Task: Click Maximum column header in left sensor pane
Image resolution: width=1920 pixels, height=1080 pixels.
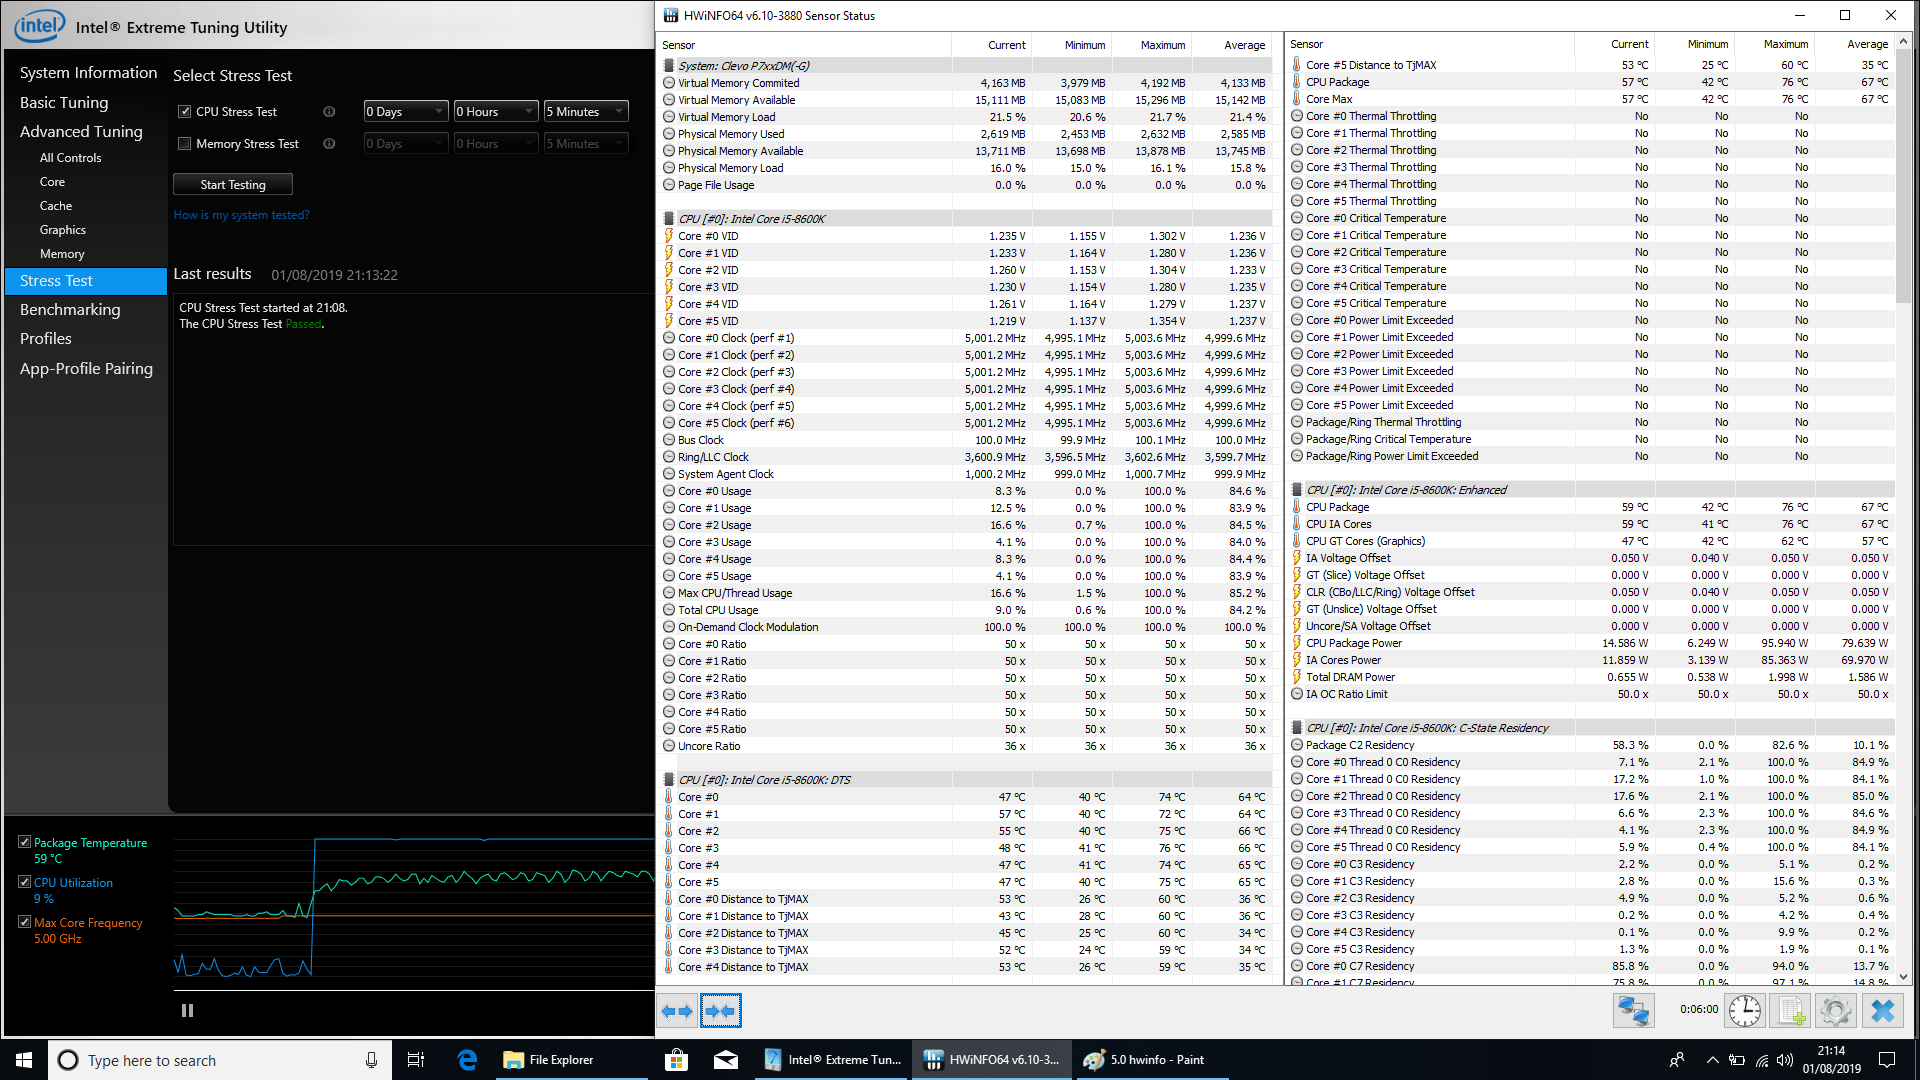Action: [1150, 45]
